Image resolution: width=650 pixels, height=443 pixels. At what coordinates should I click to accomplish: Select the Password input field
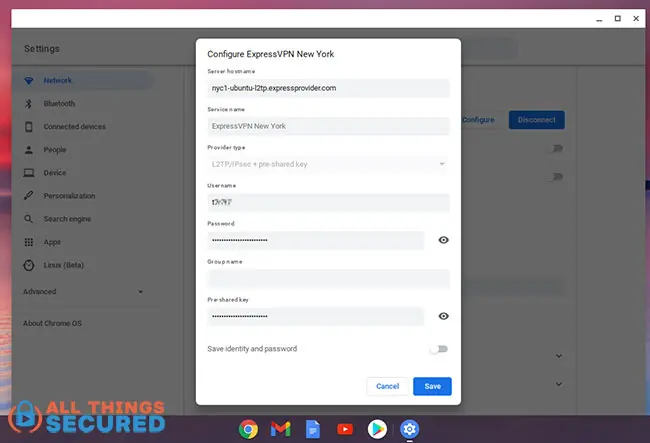[x=316, y=240]
